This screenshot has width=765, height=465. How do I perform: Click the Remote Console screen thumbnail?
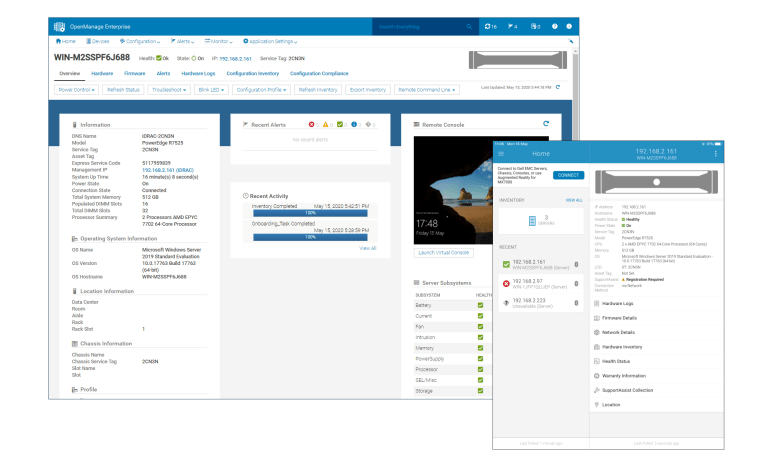click(454, 190)
